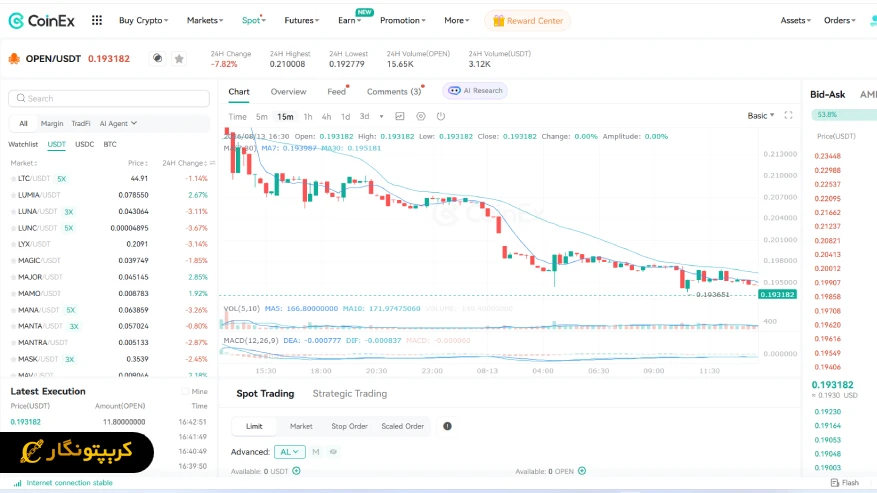Viewport: 877px width, 493px height.
Task: Switch to the Overview tab
Action: (x=289, y=92)
